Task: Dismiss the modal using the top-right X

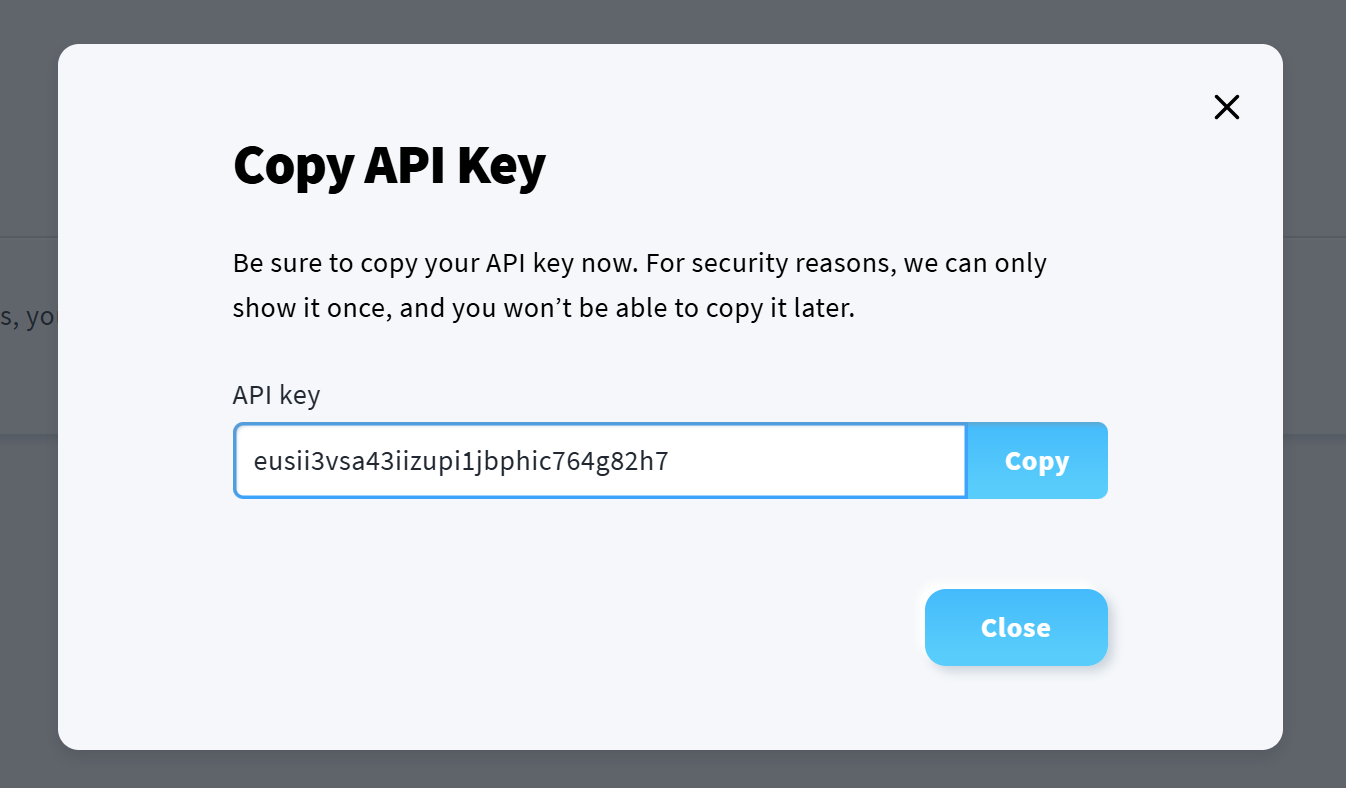Action: pyautogui.click(x=1226, y=107)
